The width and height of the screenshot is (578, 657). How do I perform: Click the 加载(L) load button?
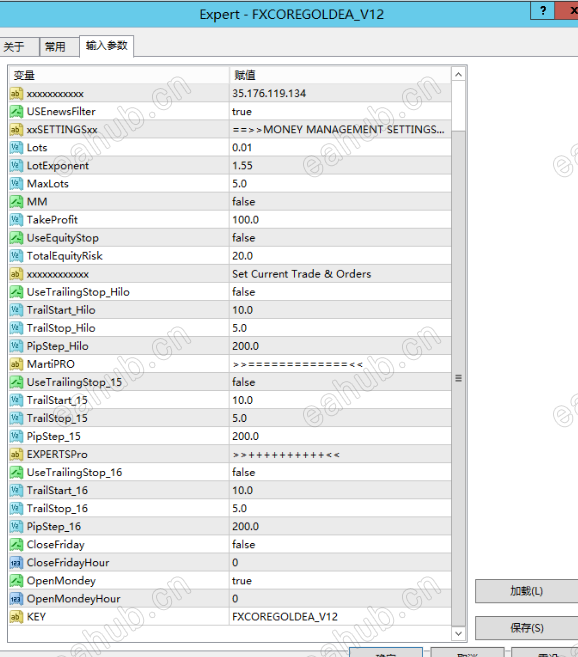(x=526, y=591)
